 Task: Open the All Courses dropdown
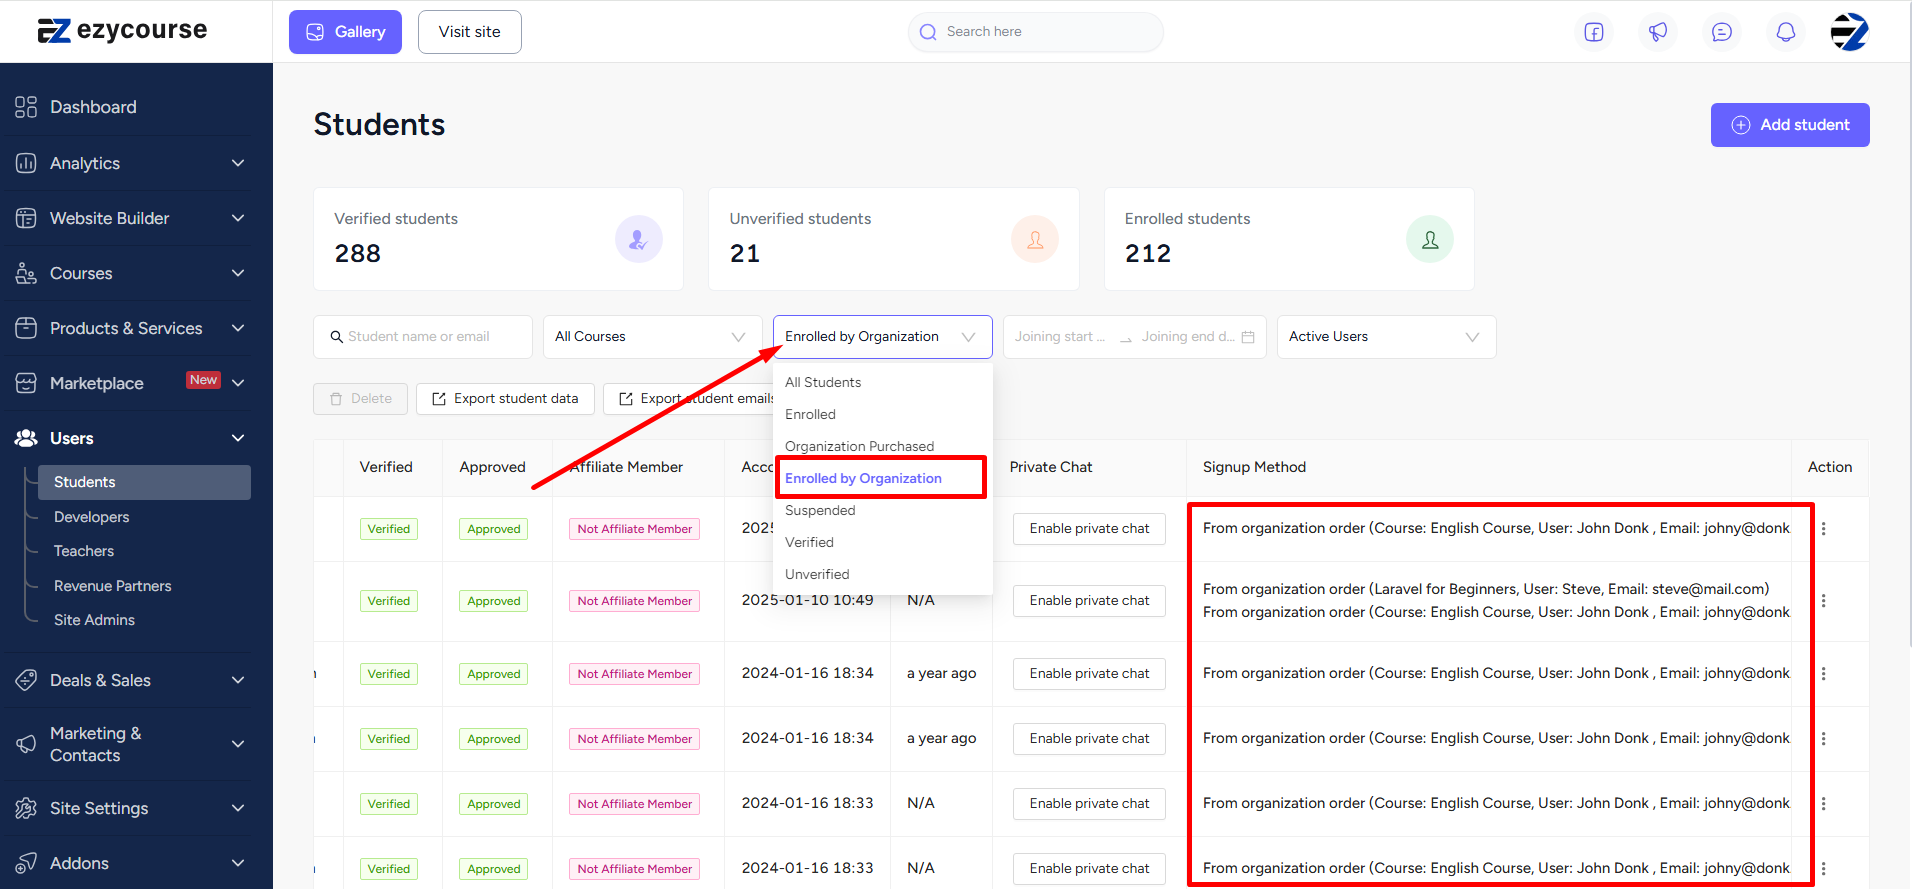[652, 337]
